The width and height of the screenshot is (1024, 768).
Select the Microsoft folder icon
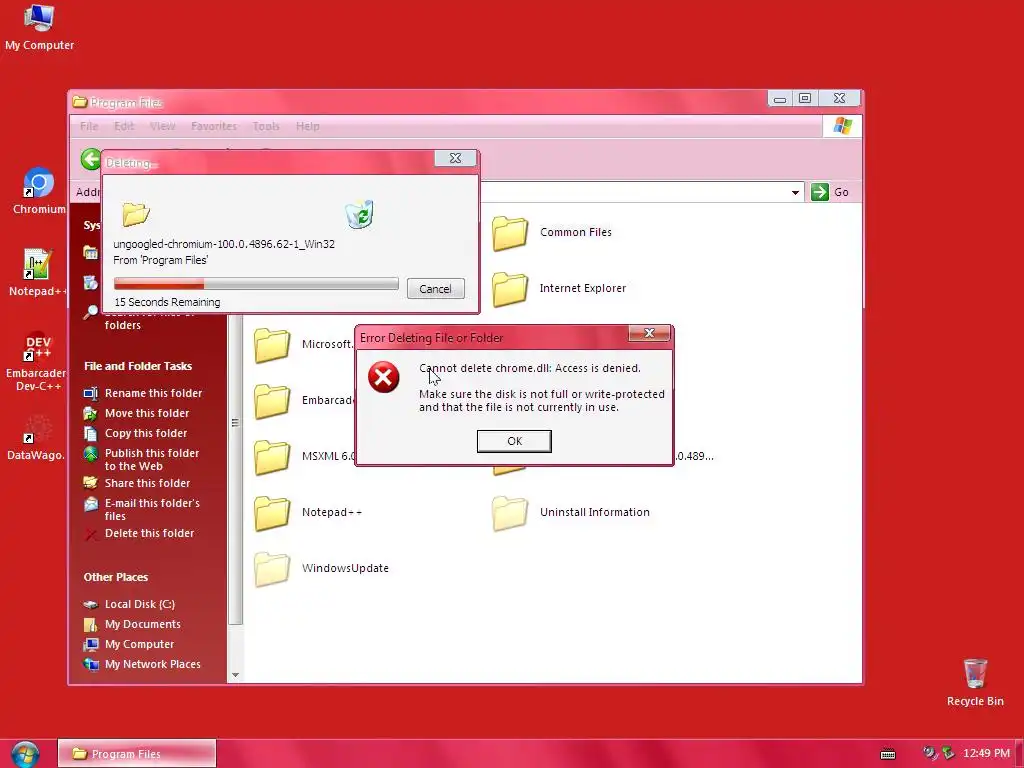[x=272, y=344]
